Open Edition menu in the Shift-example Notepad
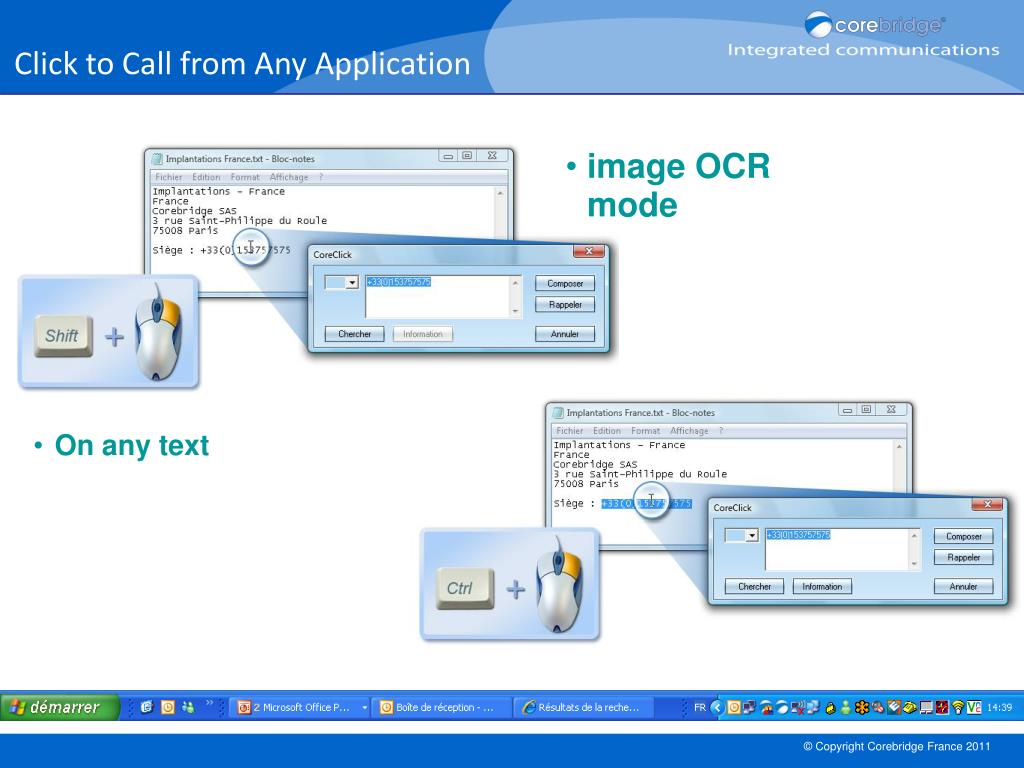 (206, 177)
